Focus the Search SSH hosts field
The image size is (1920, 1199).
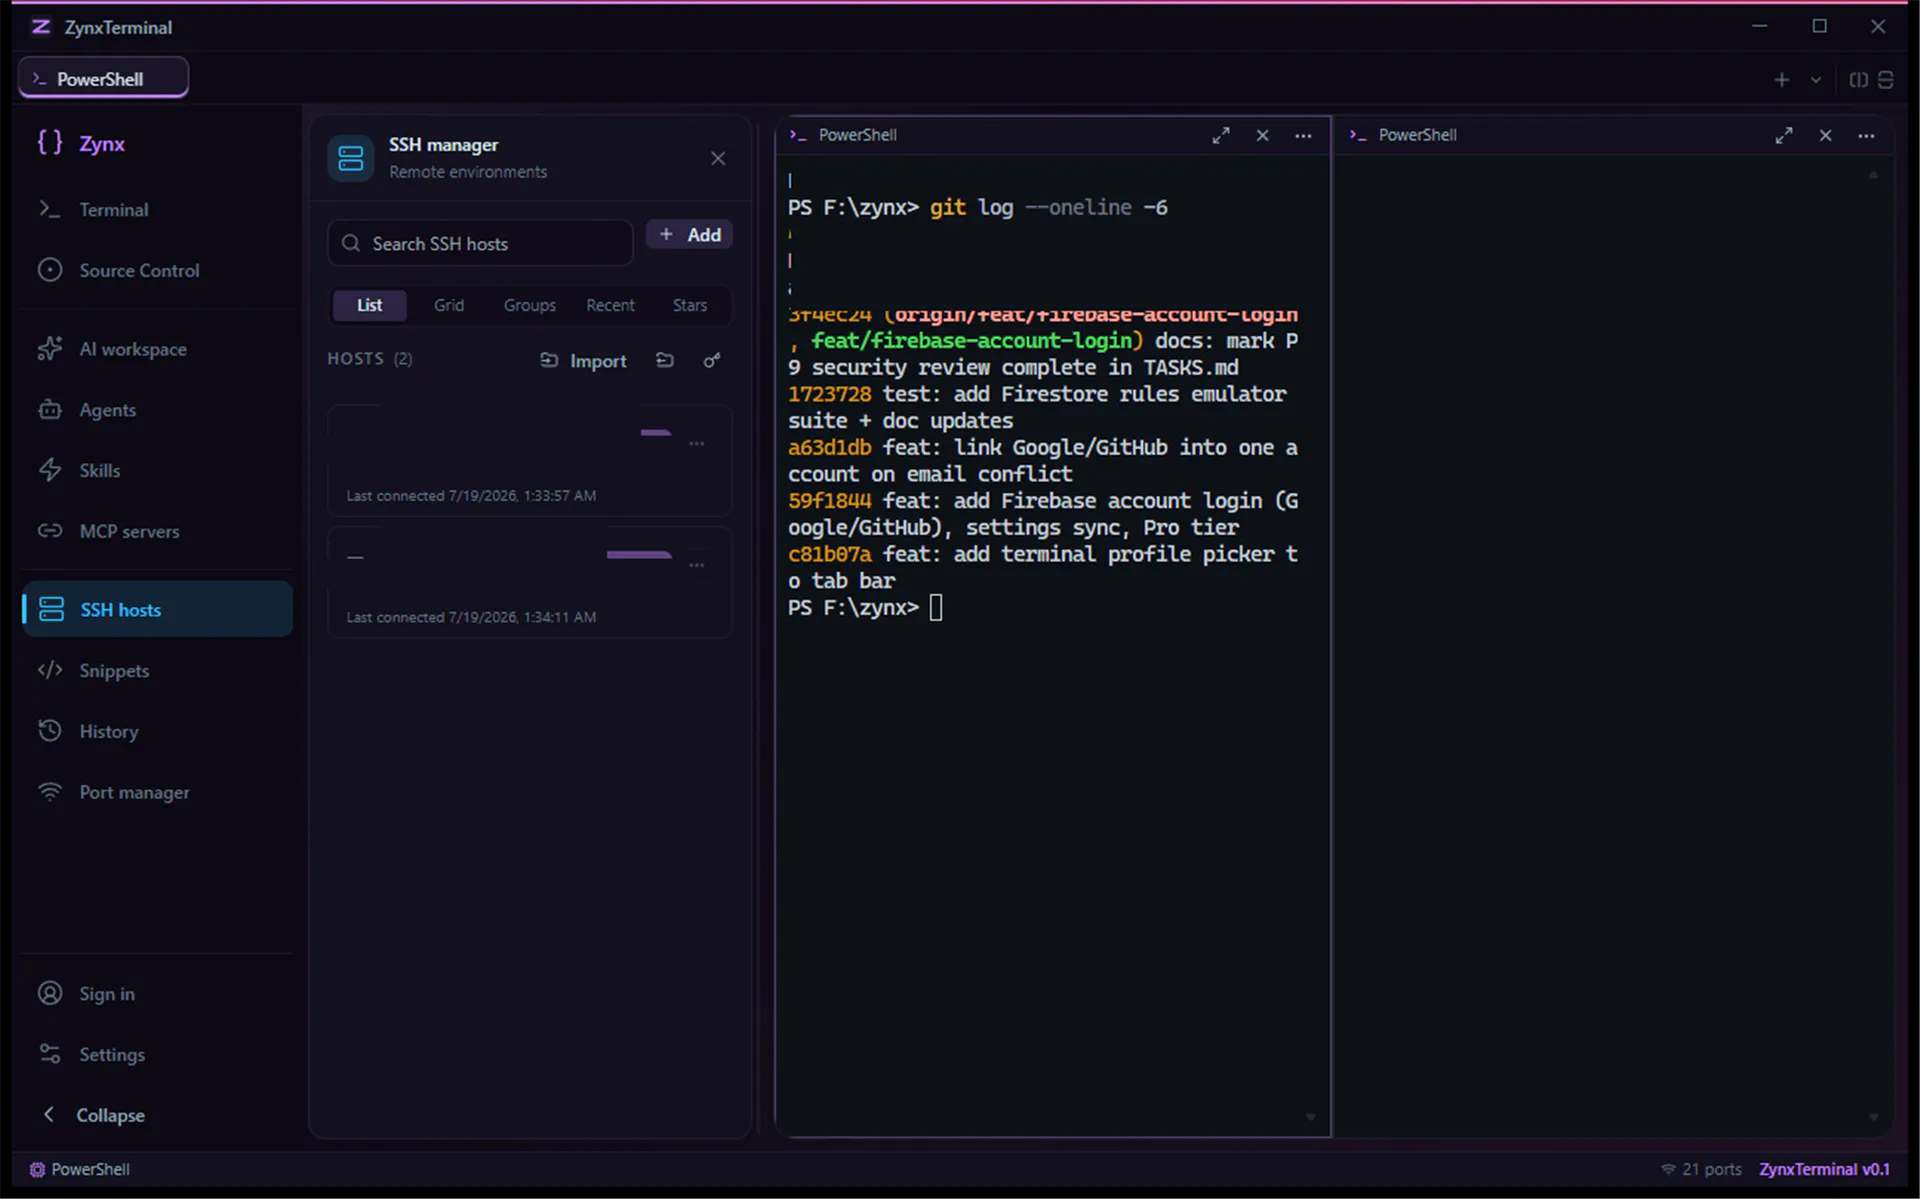pyautogui.click(x=480, y=243)
